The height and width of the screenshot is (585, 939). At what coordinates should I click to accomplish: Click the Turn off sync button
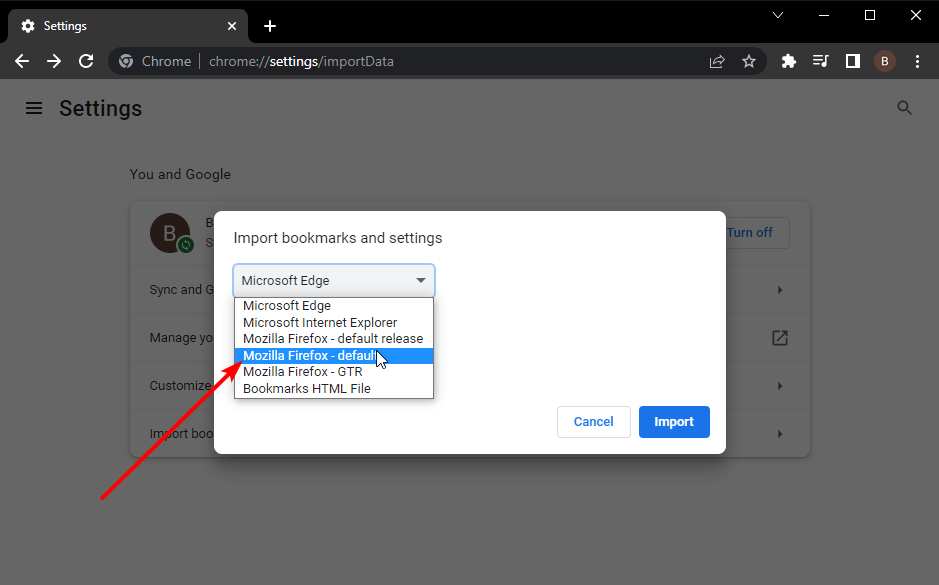[758, 232]
